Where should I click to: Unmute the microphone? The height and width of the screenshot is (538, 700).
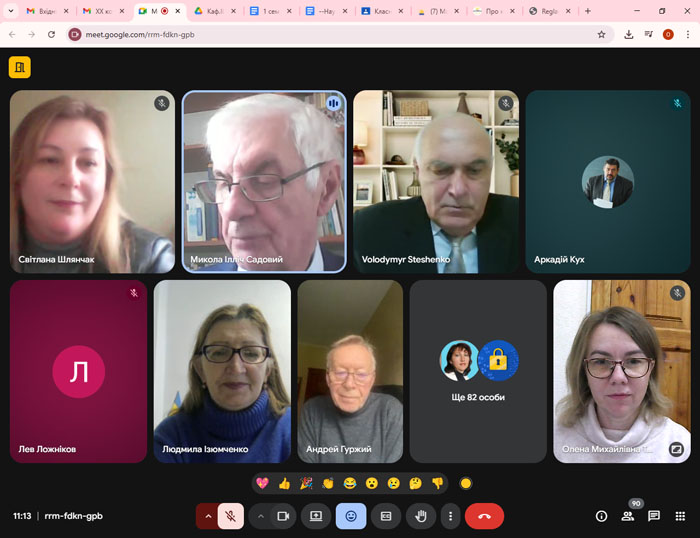click(231, 516)
